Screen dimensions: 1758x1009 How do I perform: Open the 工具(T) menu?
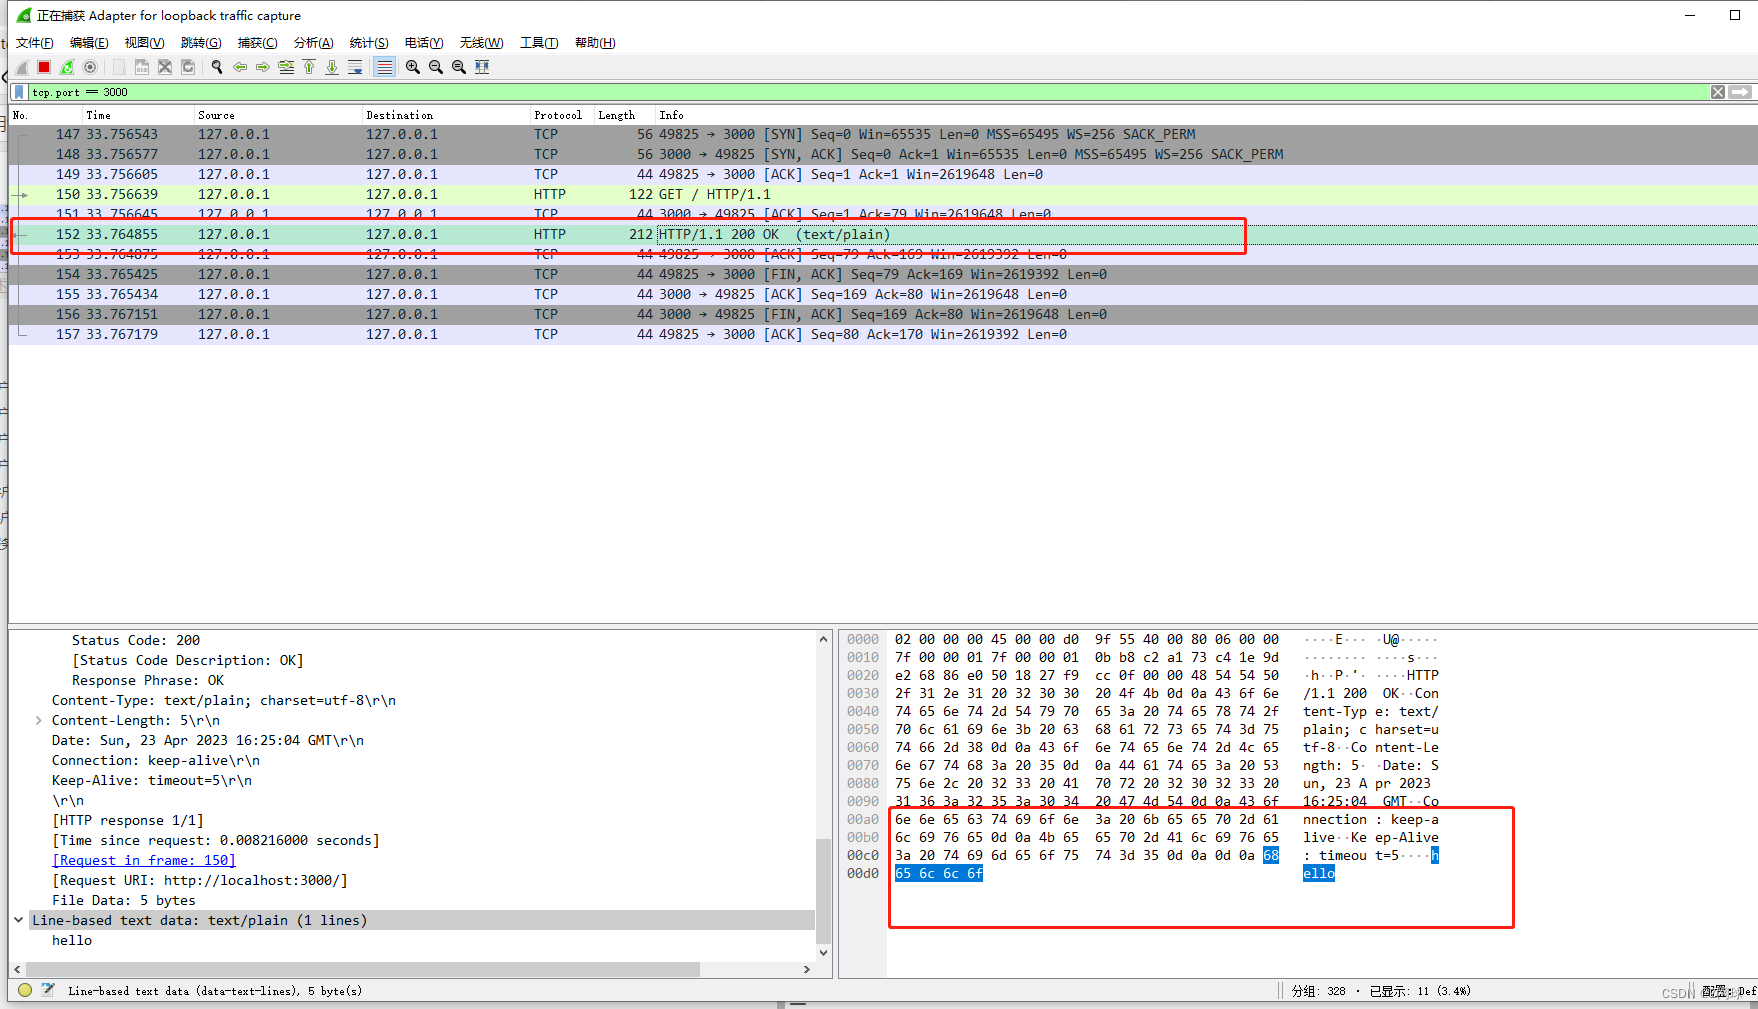[x=539, y=43]
